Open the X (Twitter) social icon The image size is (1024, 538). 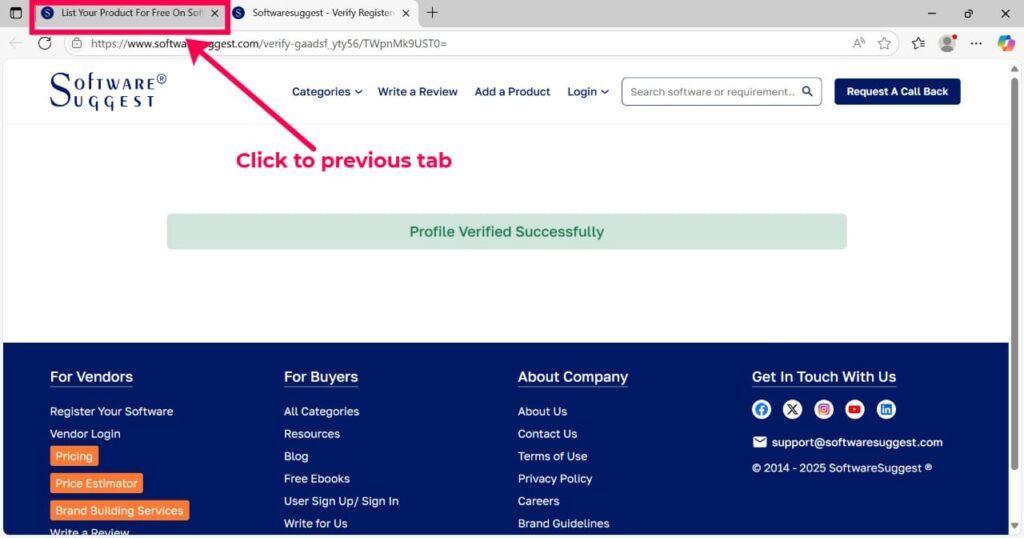(792, 409)
